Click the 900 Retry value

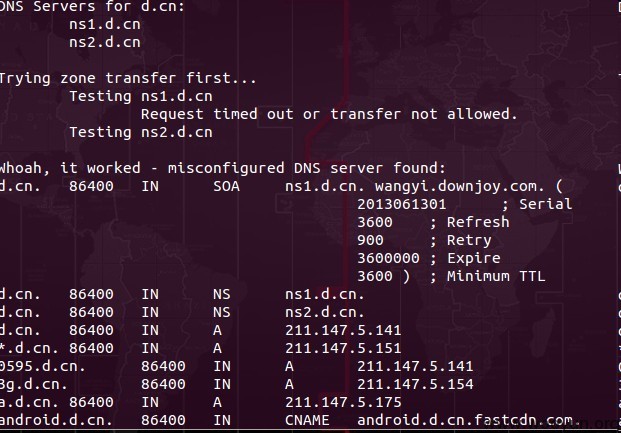click(x=370, y=240)
